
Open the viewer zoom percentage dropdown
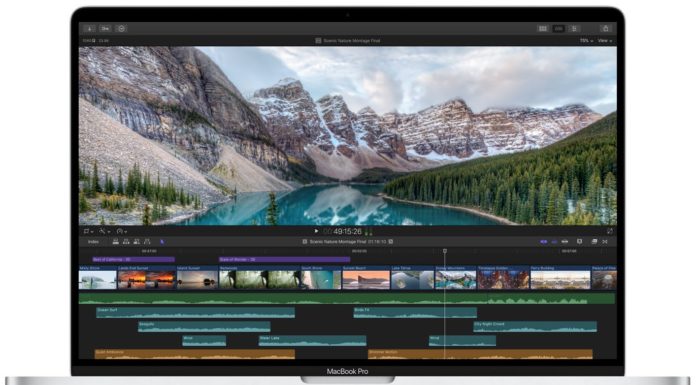tap(586, 40)
